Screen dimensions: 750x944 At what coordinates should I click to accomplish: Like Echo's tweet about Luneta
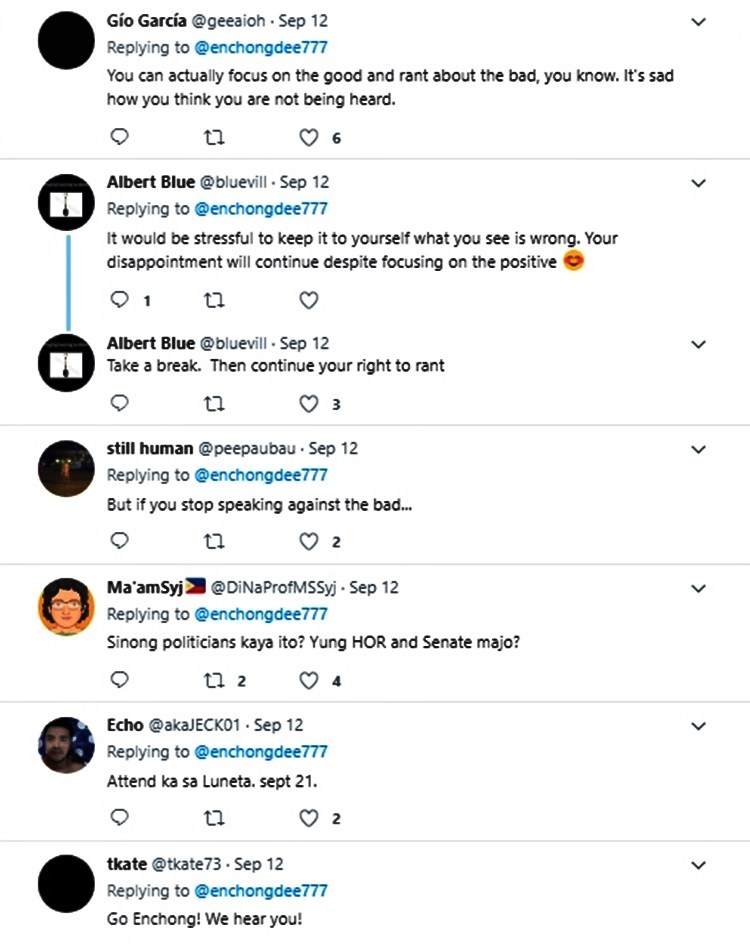[x=309, y=818]
